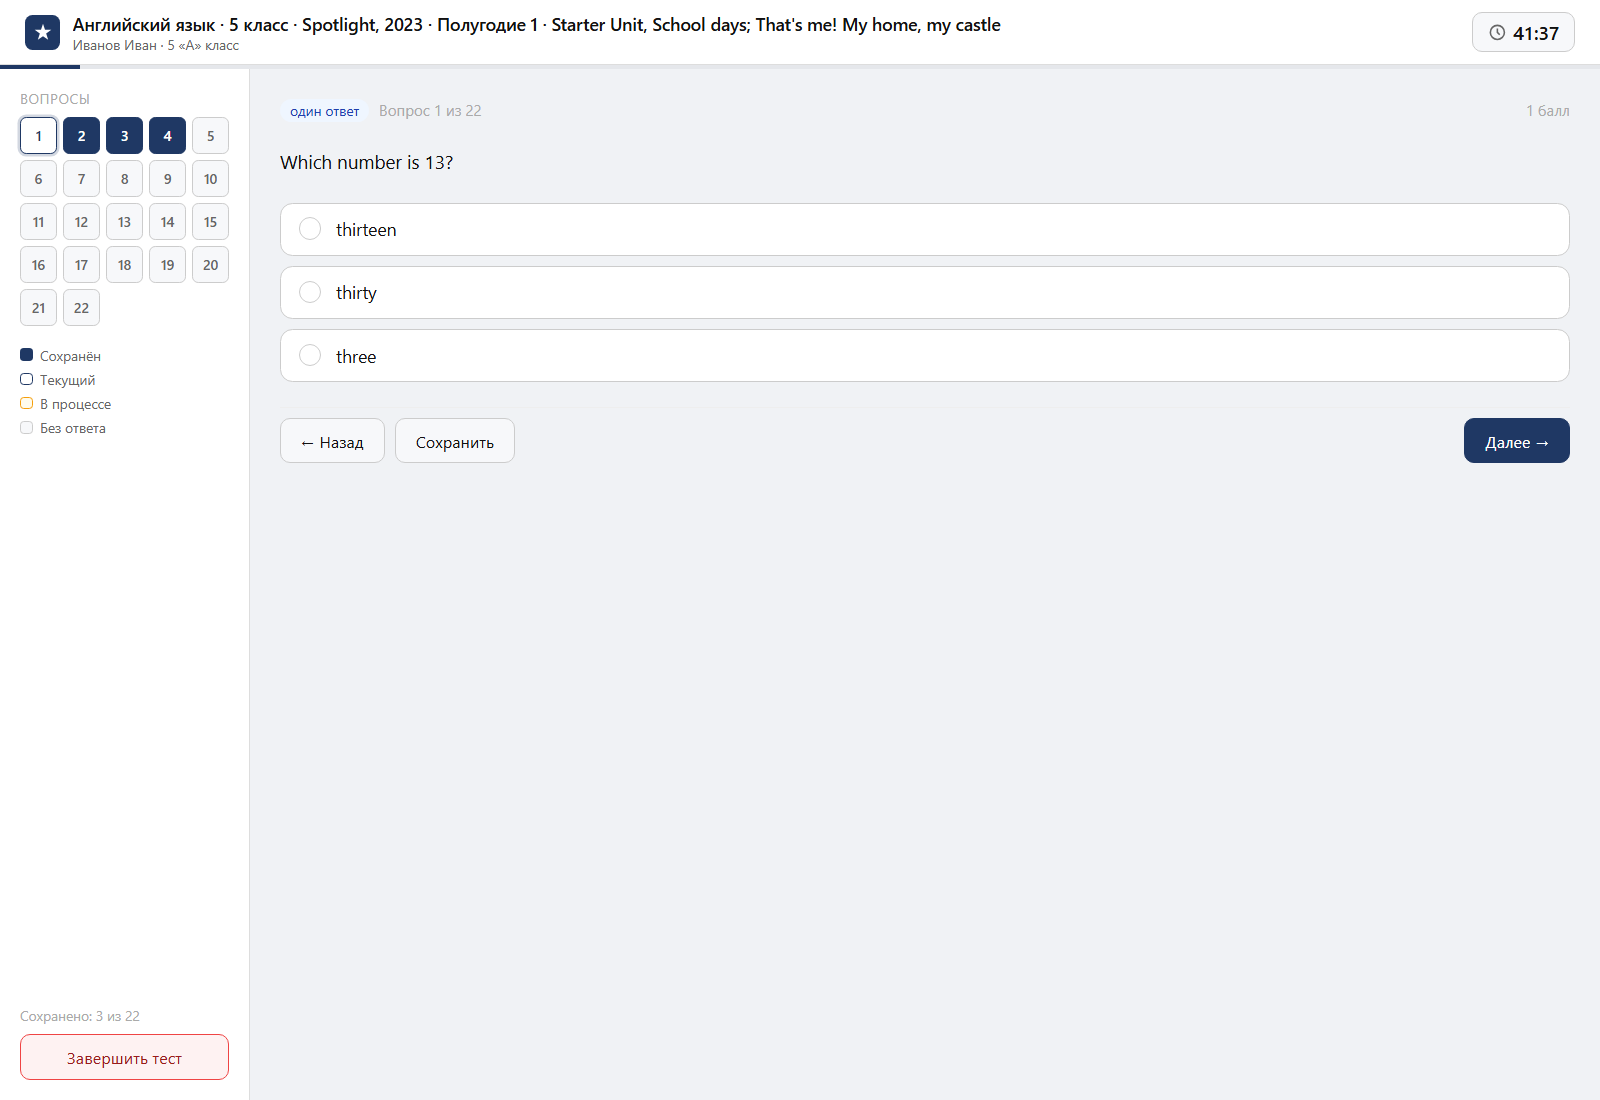The image size is (1600, 1100).
Task: Jump to question 19
Action: pos(167,265)
